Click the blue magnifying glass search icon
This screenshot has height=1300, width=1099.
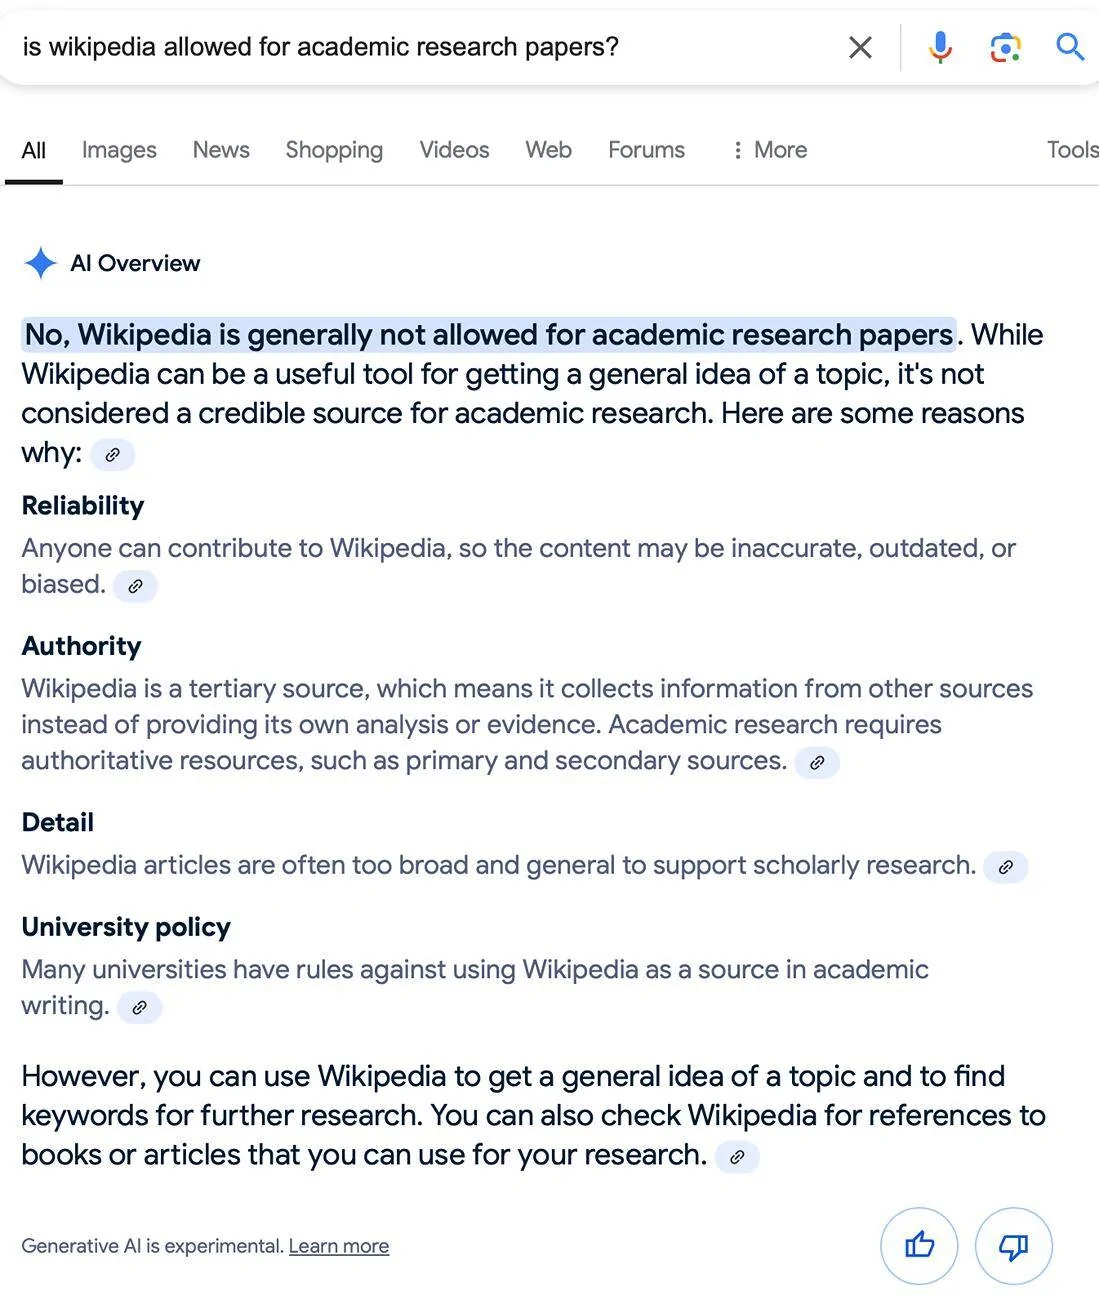[1069, 47]
